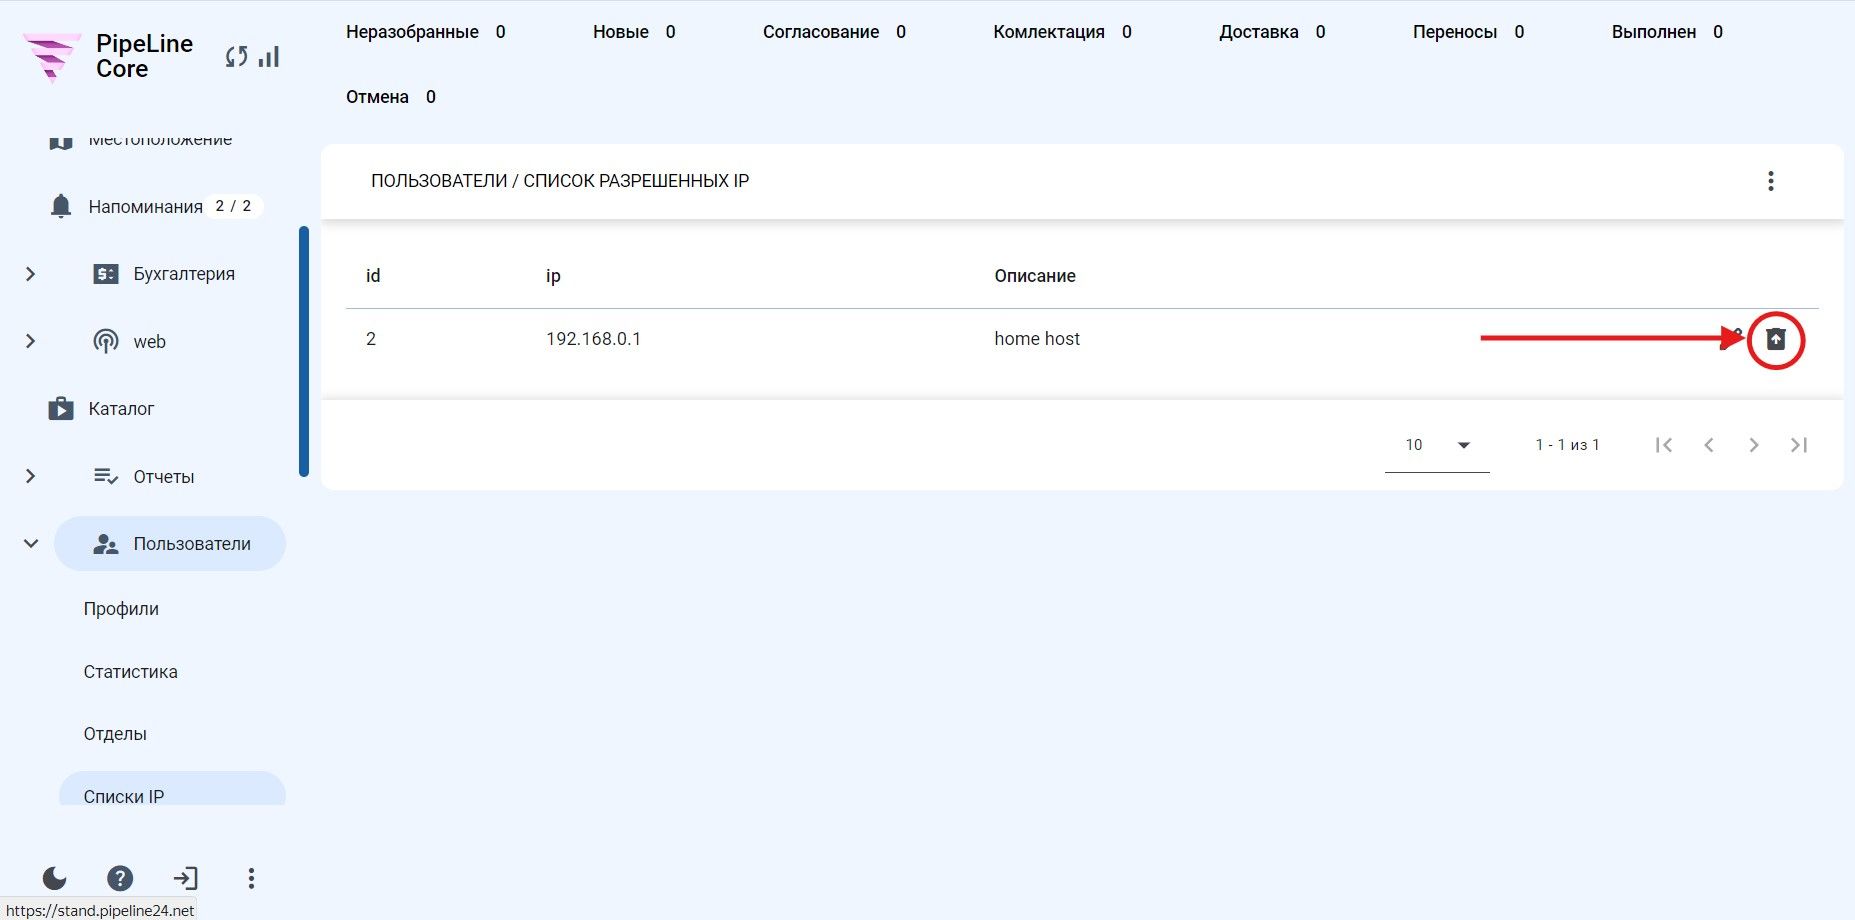The image size is (1855, 920).
Task: Open help via the question mark icon
Action: 120,878
